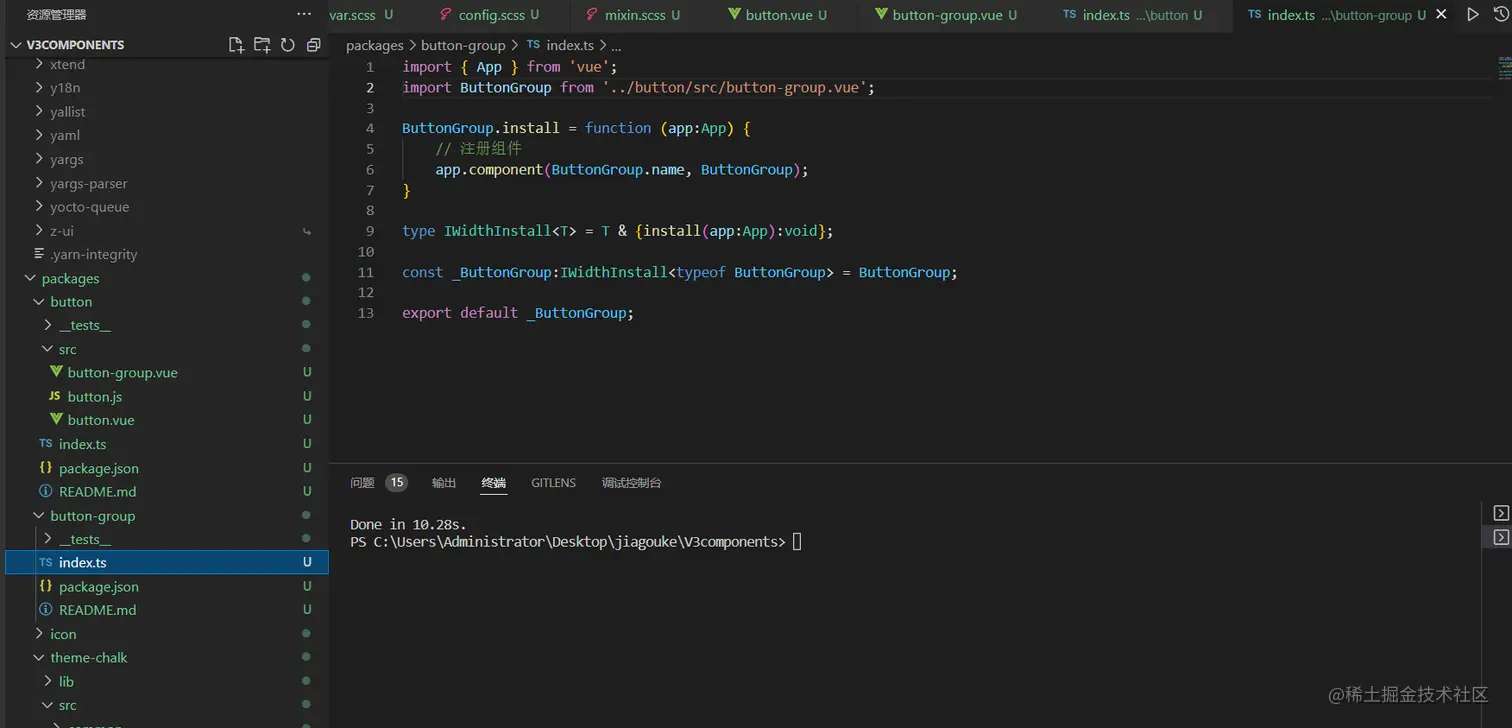Select the yallist folder row
This screenshot has width=1512, height=728.
click(x=167, y=112)
